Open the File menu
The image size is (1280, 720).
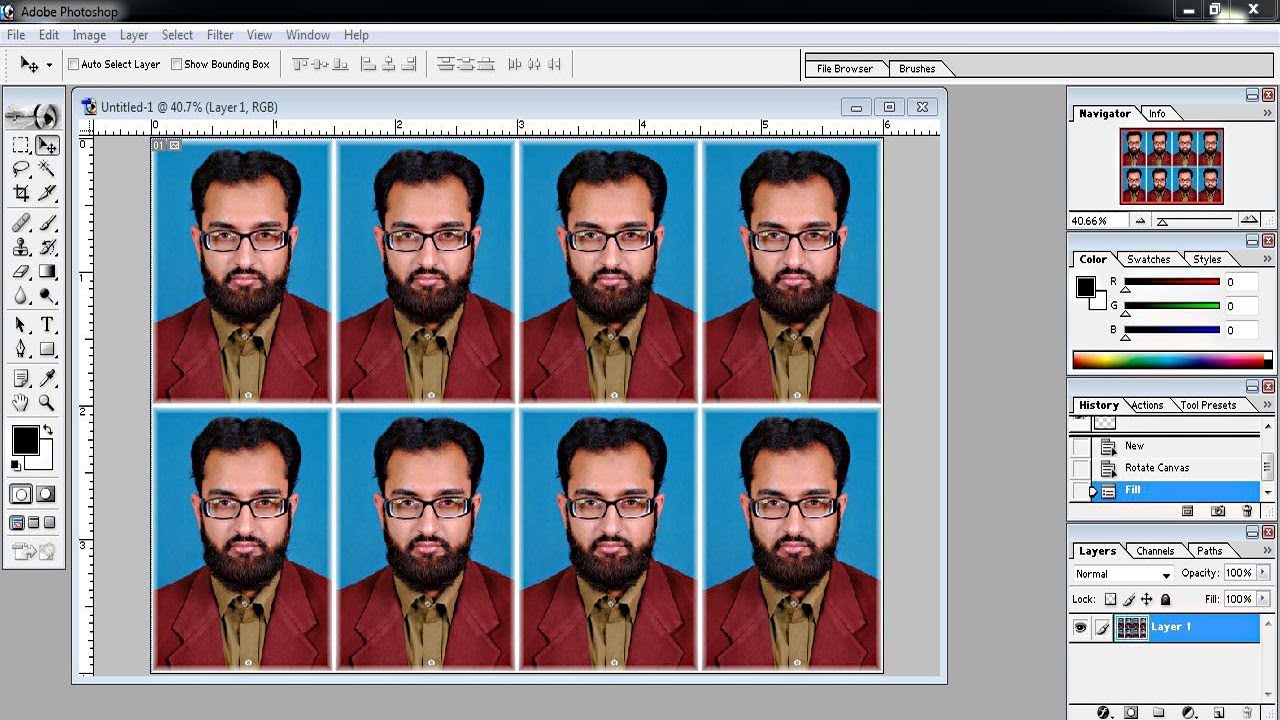(16, 35)
